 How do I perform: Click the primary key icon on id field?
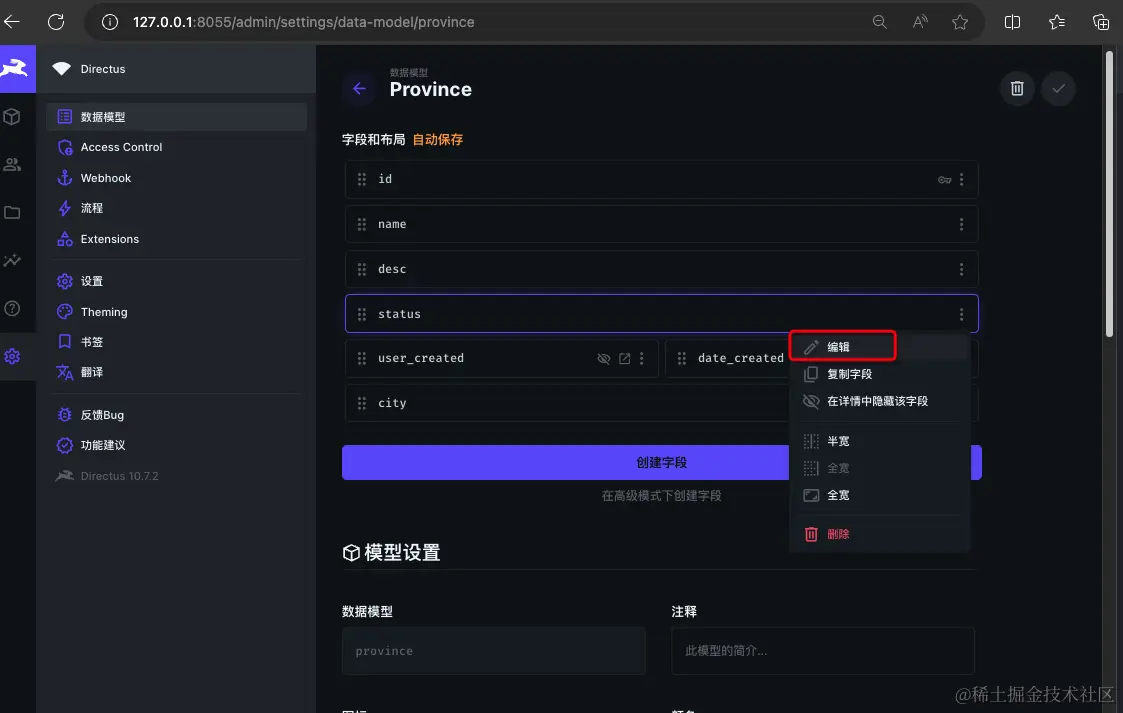[945, 180]
